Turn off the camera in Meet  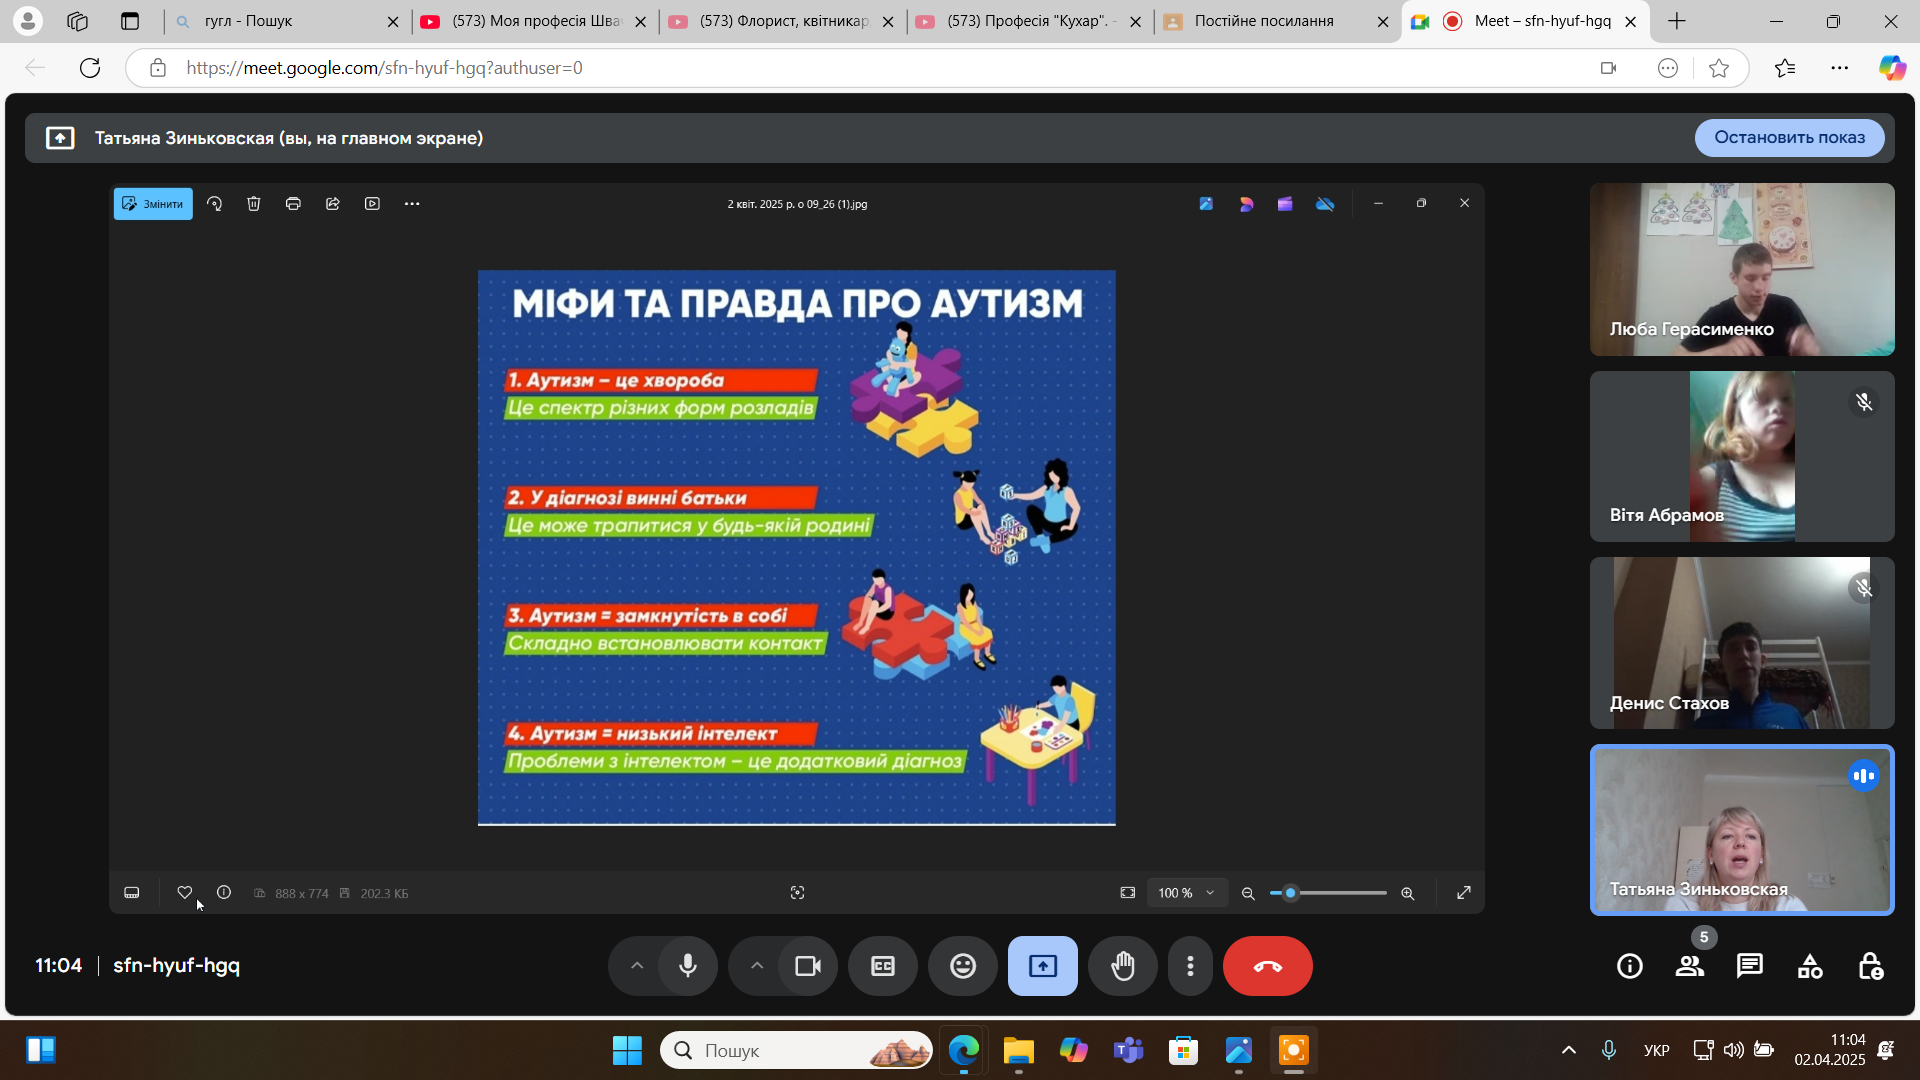click(x=808, y=966)
